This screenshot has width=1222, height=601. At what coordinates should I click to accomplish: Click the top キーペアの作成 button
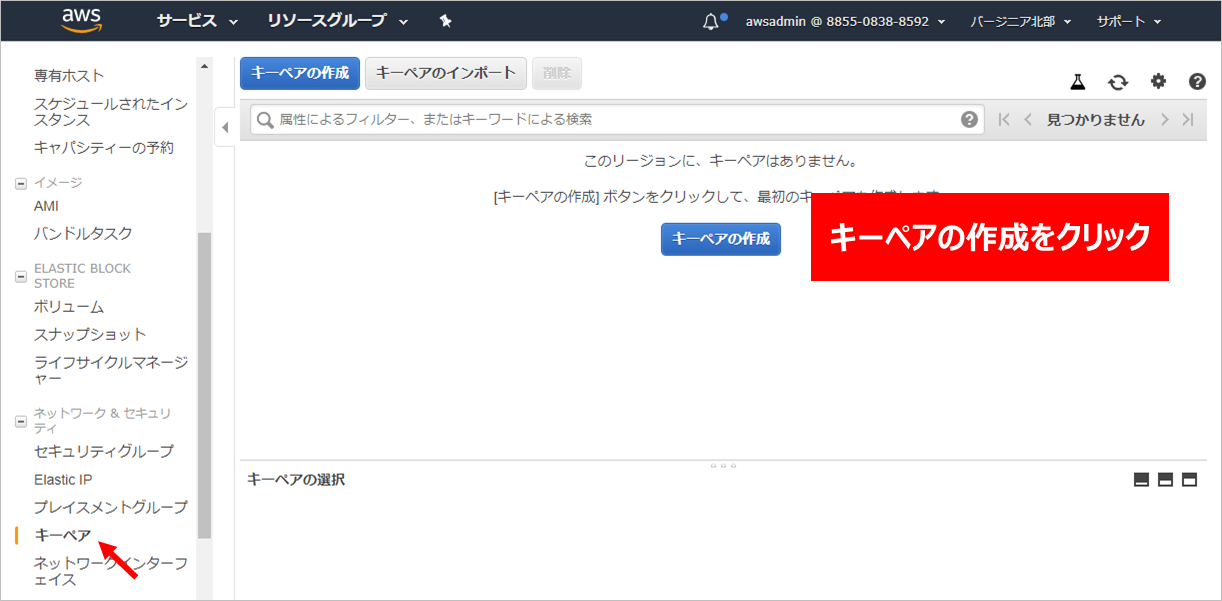[300, 73]
